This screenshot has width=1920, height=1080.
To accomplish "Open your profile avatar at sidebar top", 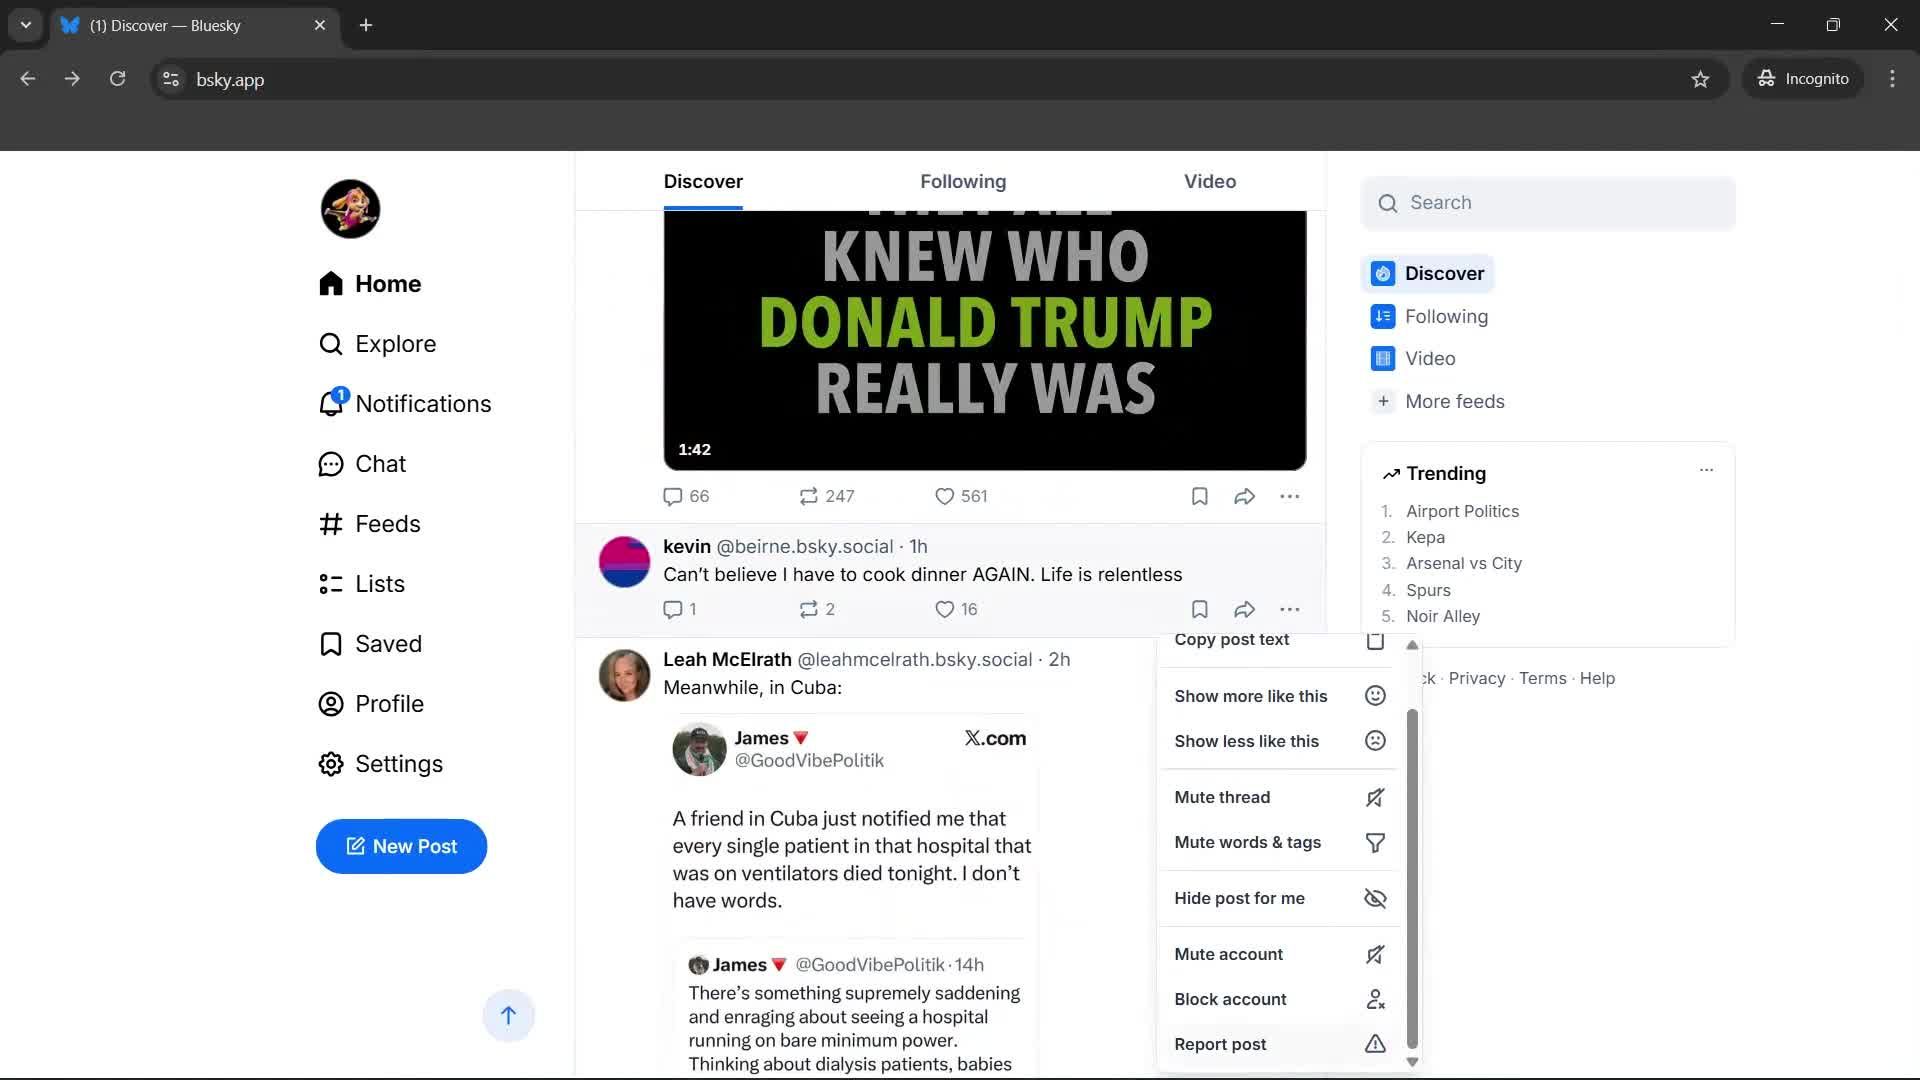I will point(349,208).
